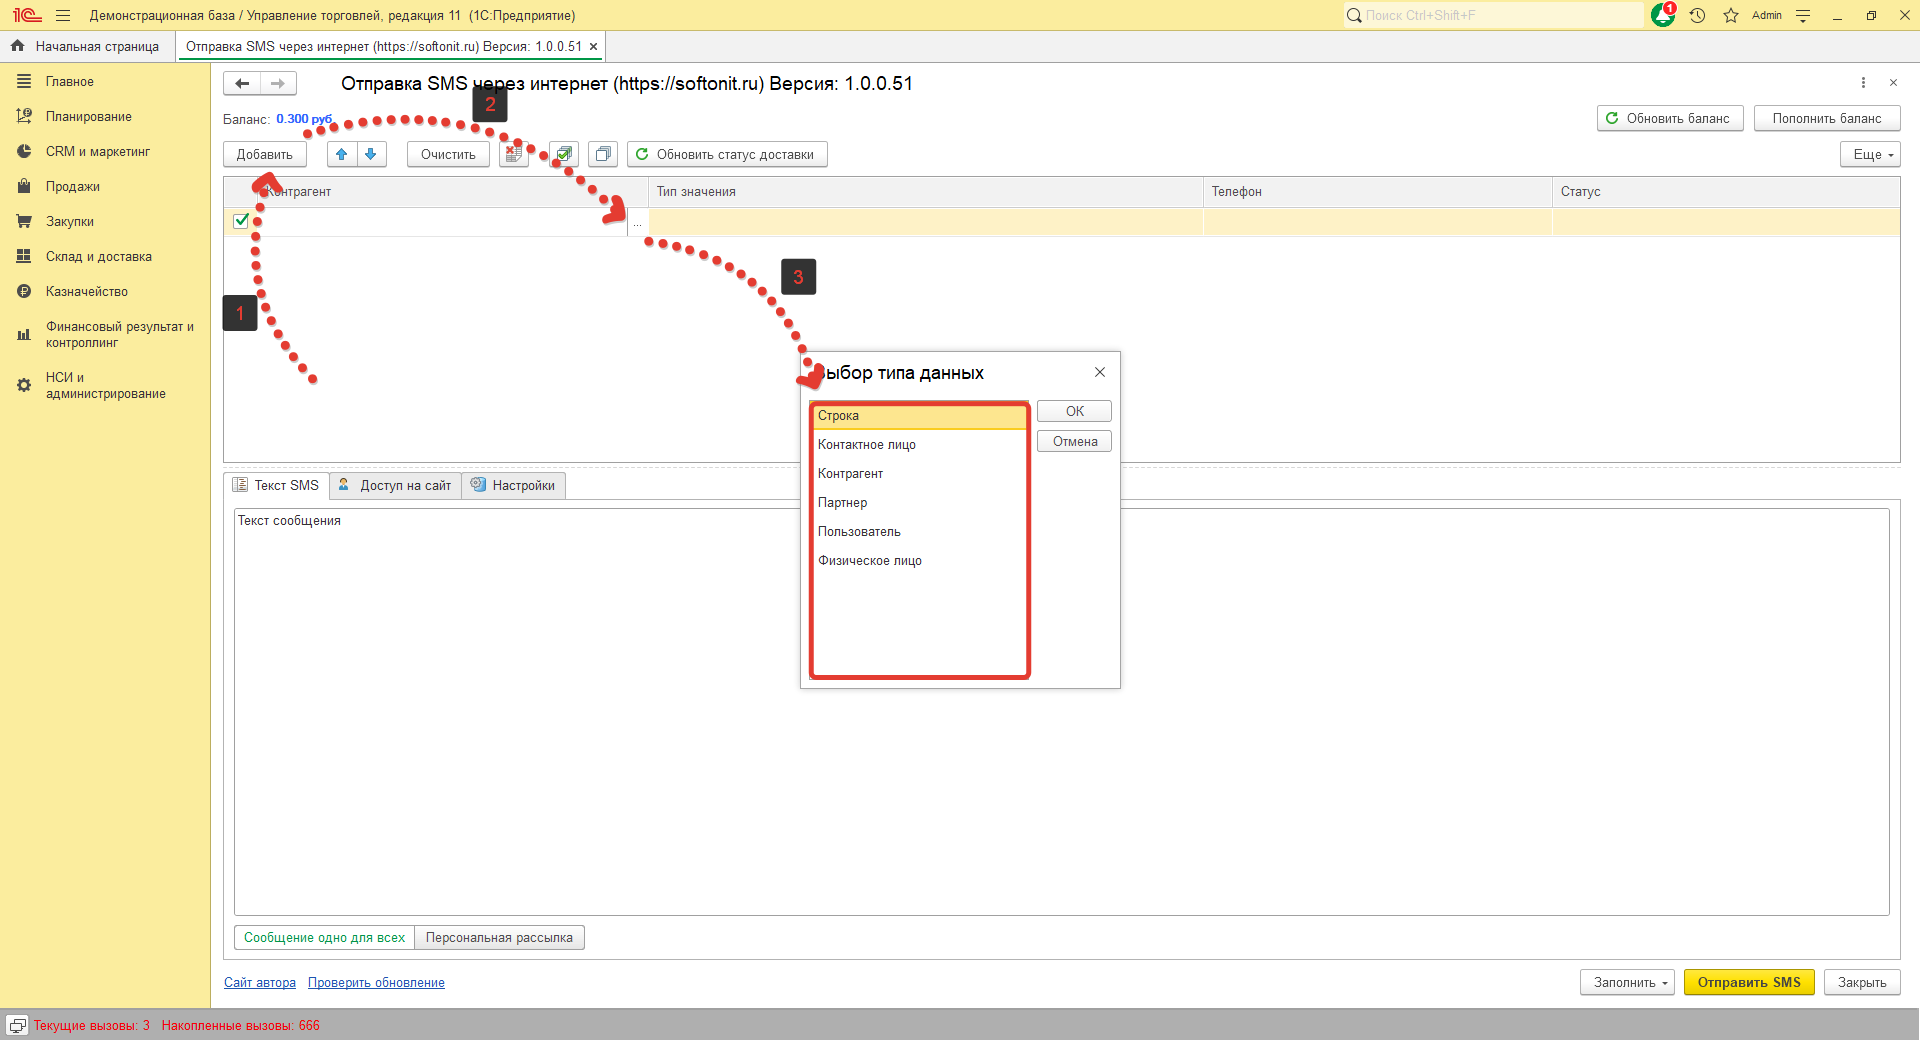Move row down with blue arrow
The image size is (1920, 1040).
[x=371, y=154]
